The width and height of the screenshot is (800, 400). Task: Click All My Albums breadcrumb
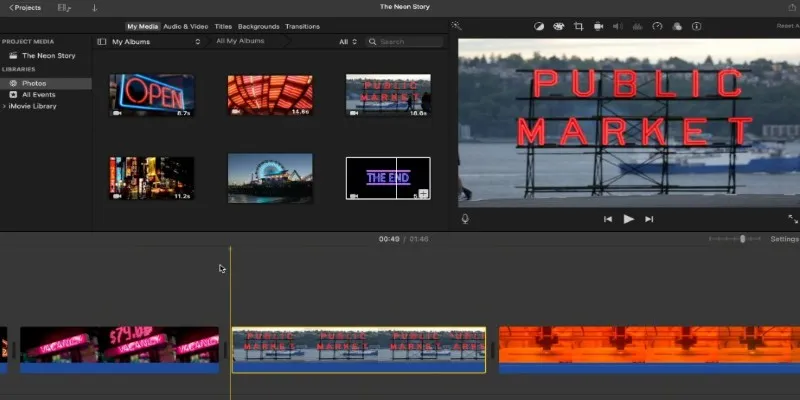[x=240, y=41]
